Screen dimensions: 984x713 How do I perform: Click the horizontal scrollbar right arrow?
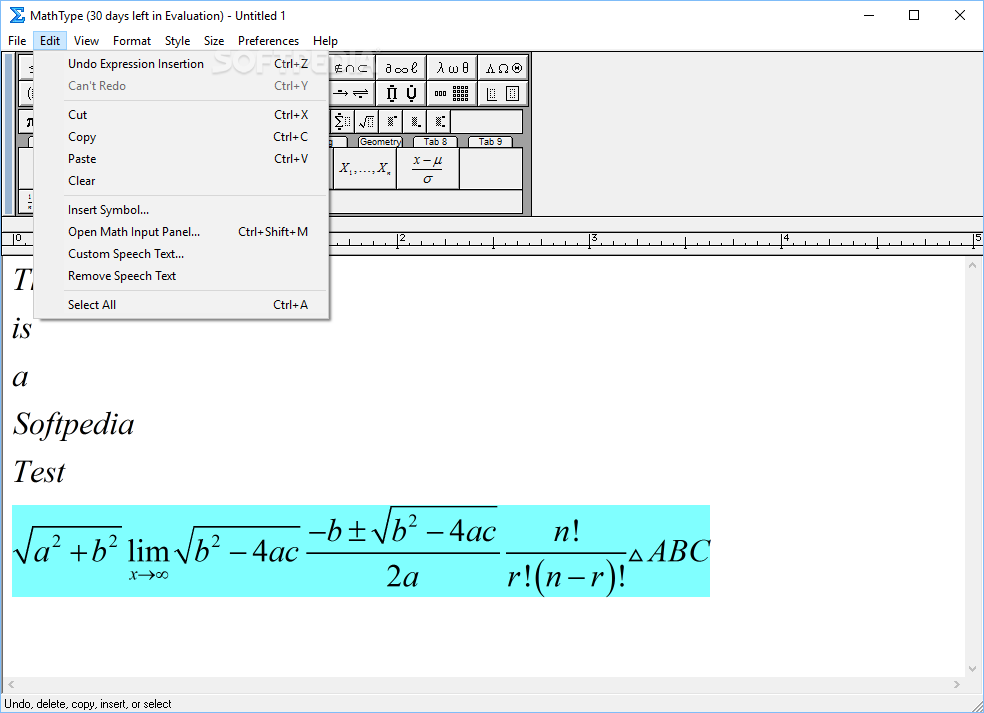pos(956,685)
